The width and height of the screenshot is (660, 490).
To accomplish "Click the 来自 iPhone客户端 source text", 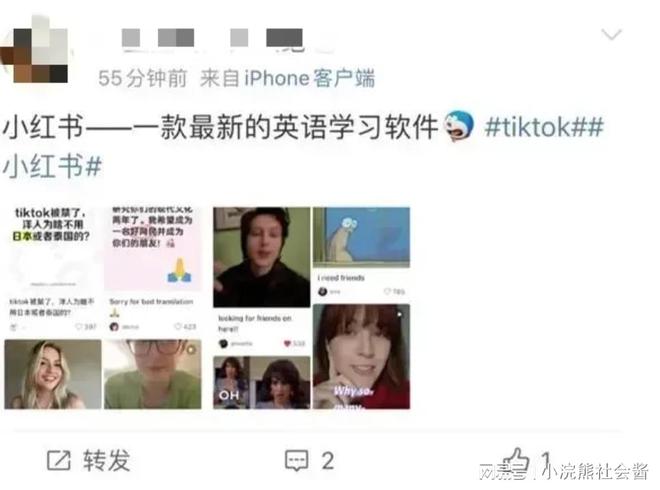I will pyautogui.click(x=287, y=78).
